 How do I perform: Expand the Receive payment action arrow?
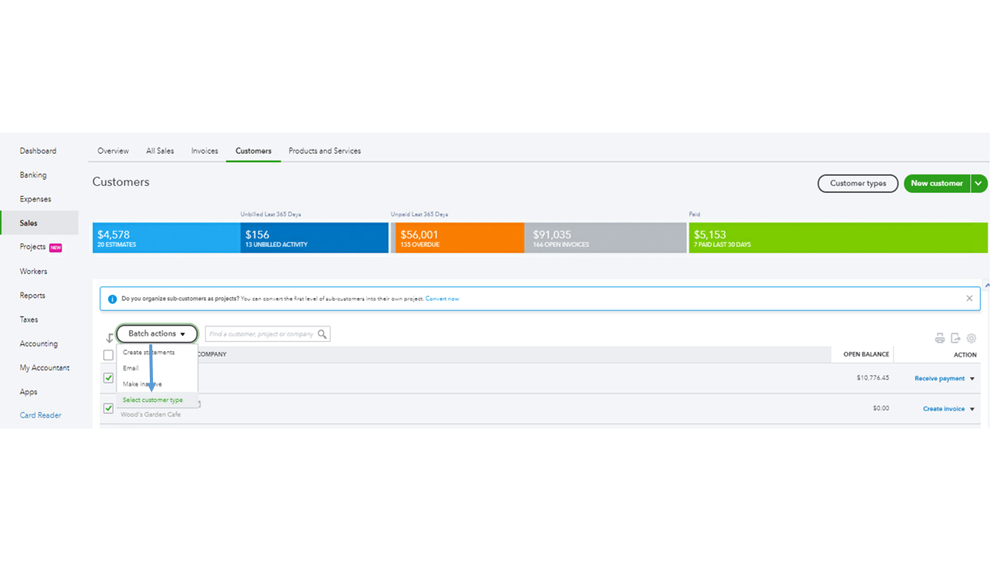coord(972,379)
